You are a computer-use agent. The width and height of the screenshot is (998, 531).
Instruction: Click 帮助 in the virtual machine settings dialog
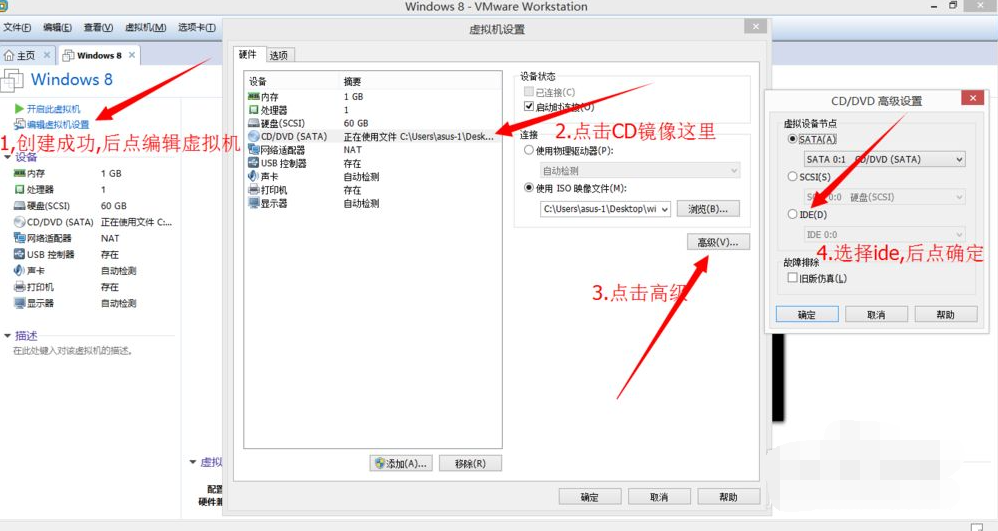729,497
